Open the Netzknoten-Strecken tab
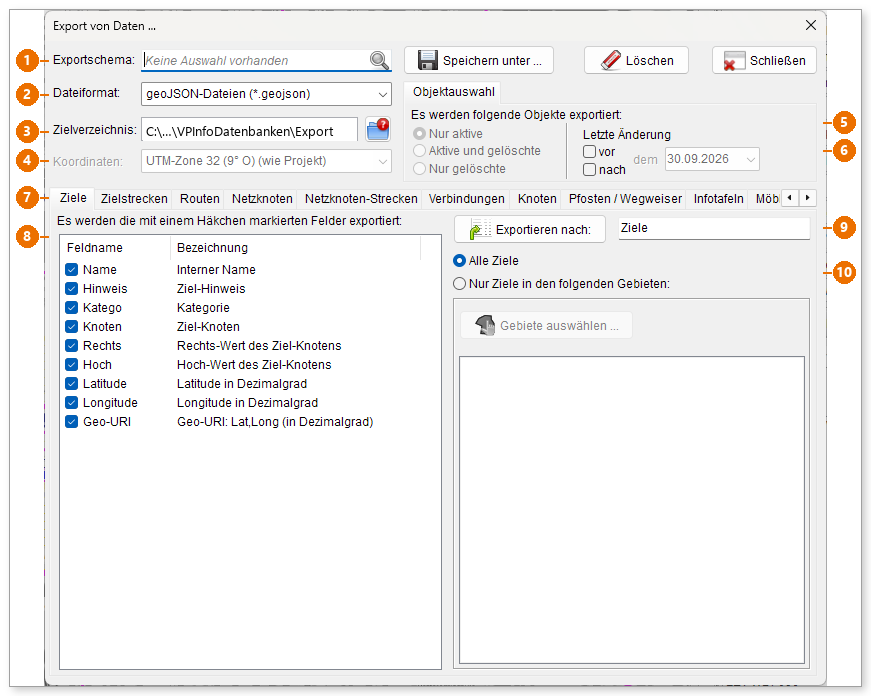This screenshot has height=696, width=871. coord(361,199)
